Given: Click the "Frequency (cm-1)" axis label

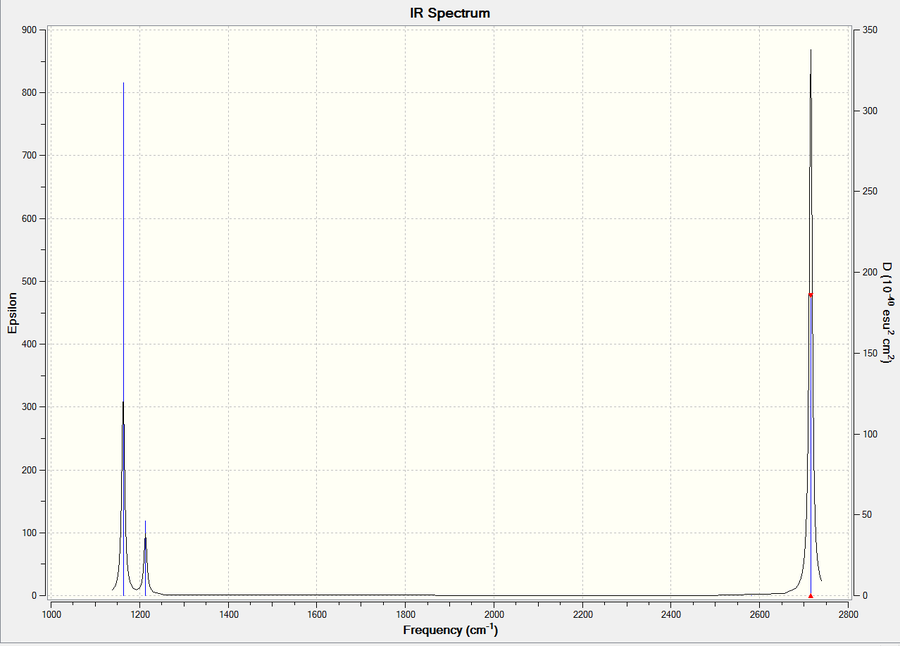Looking at the screenshot, I should [x=451, y=630].
